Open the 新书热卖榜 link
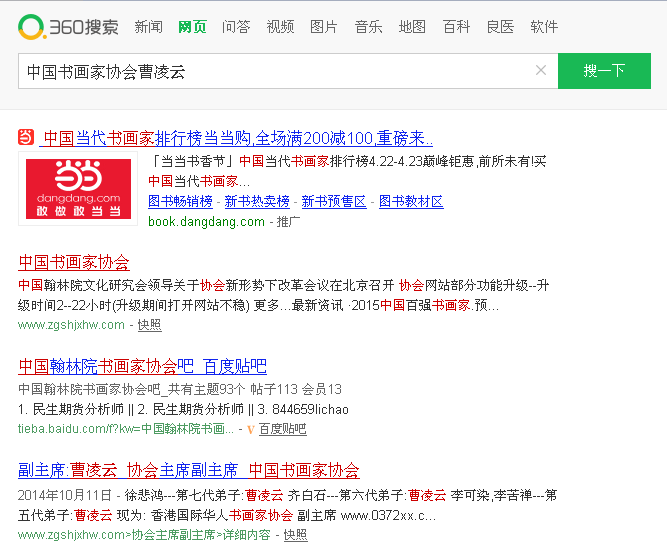 (256, 201)
